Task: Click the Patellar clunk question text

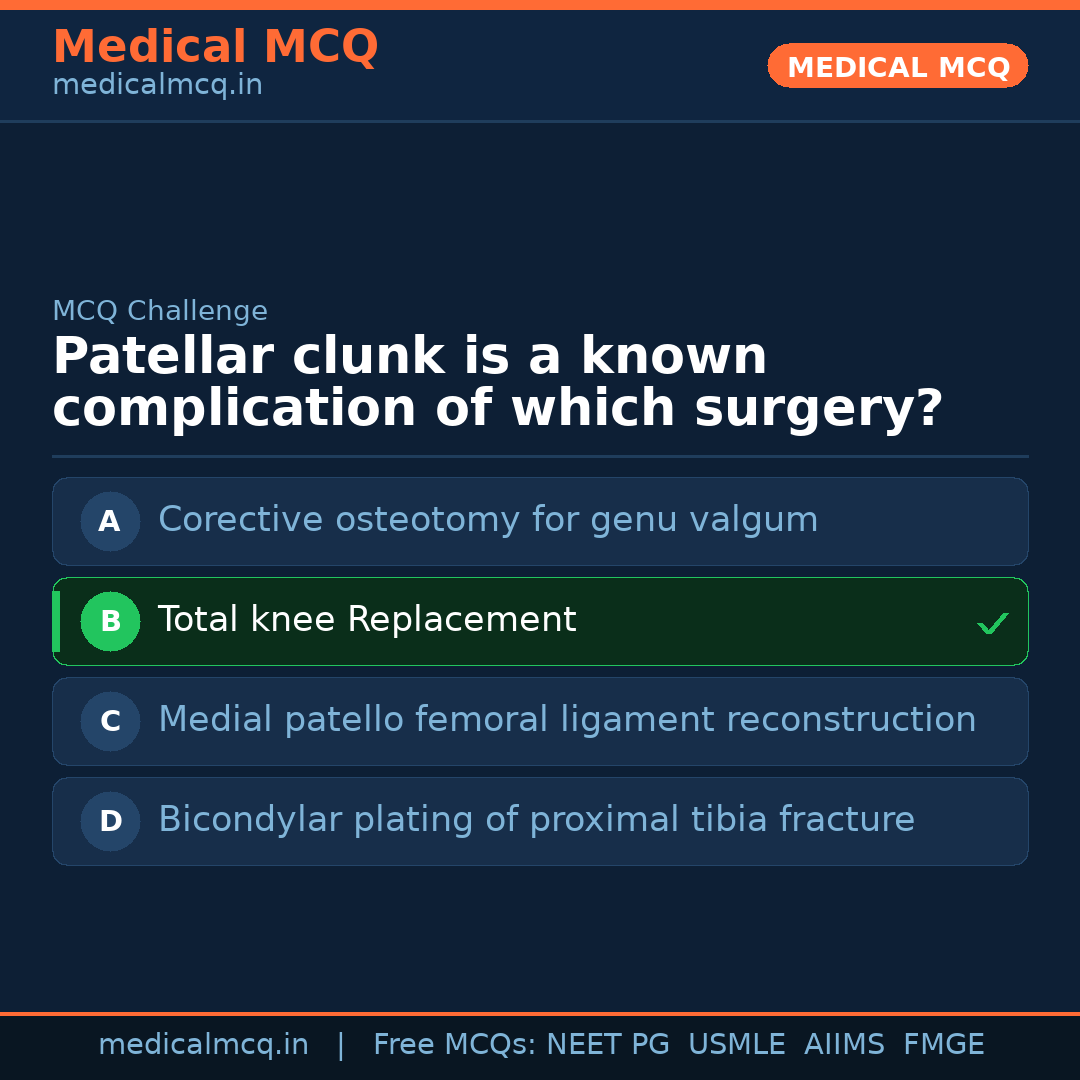Action: (497, 383)
